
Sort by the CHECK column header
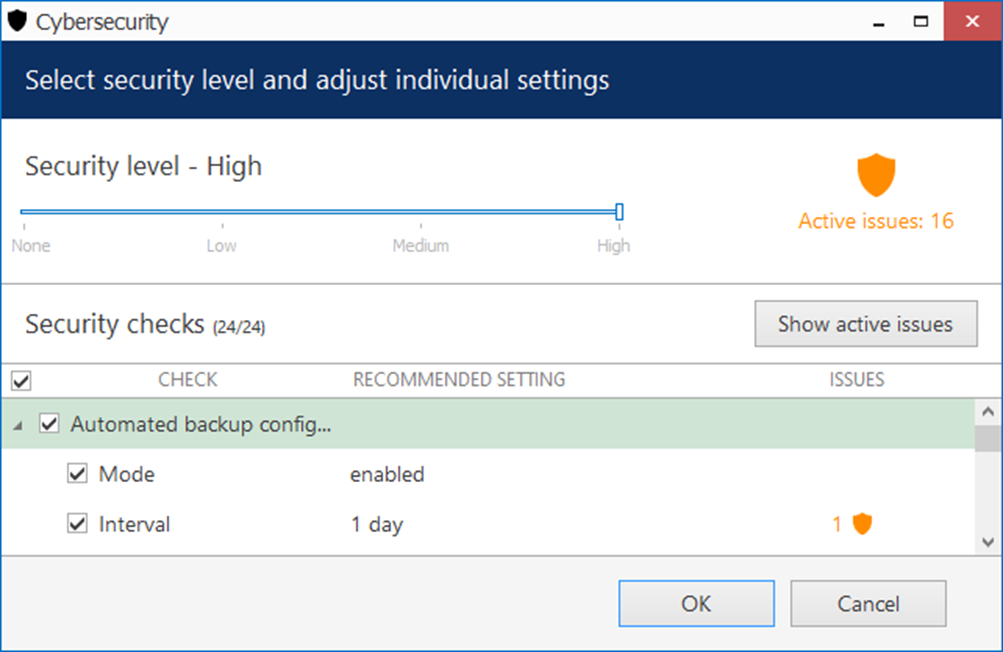point(187,380)
